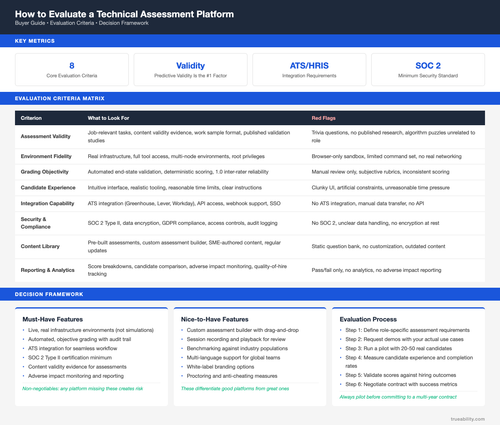Select the 'DECISION FRAMEWORK' section header
Image resolution: width=500 pixels, height=425 pixels.
pos(49,294)
